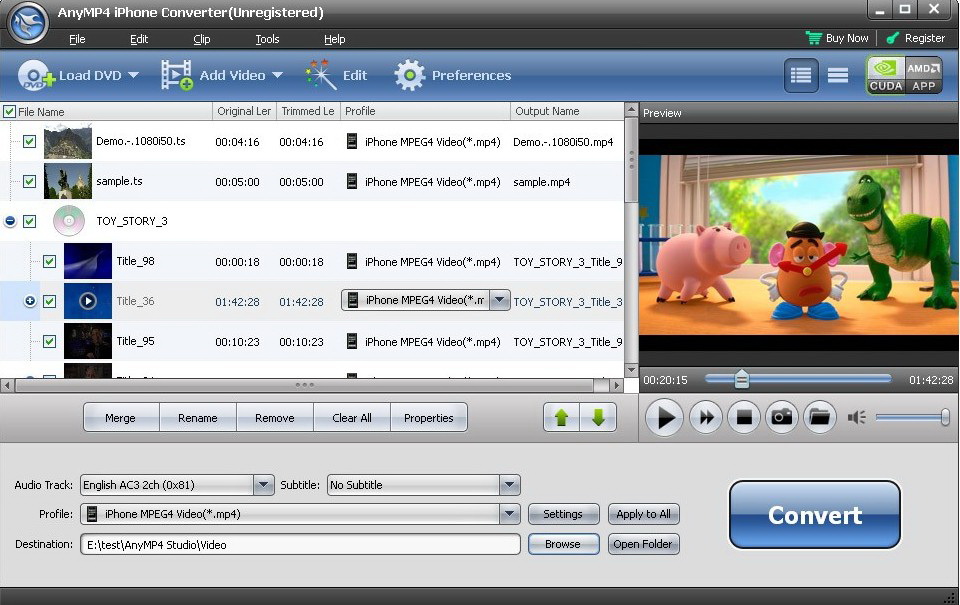Click the preview seek slider handle

pos(741,379)
